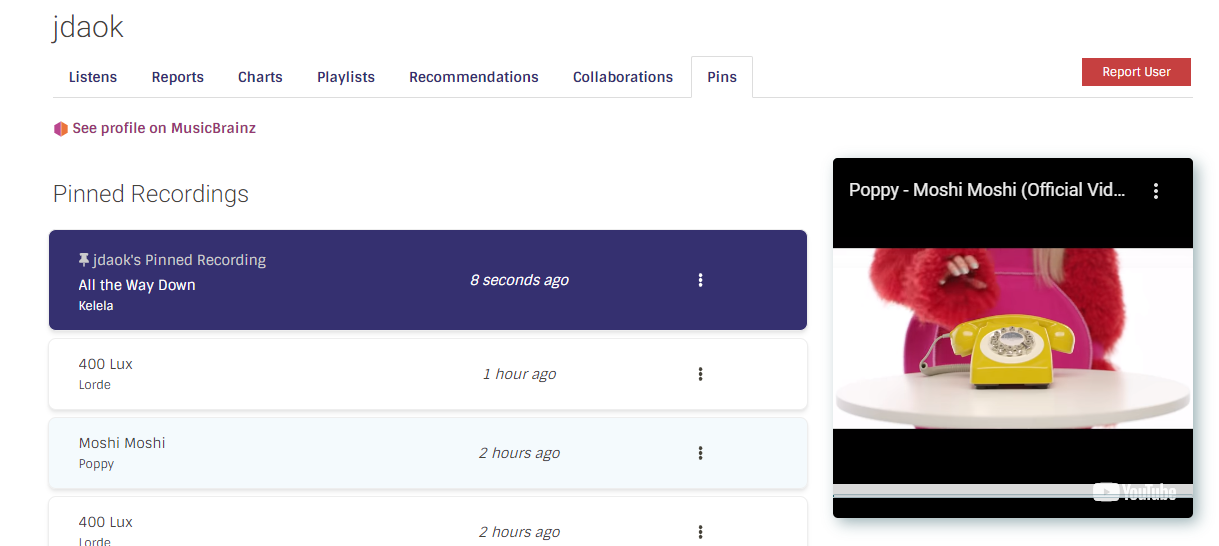The image size is (1219, 546).
Task: Click the video title Poppy - Moshi Moshi
Action: (987, 190)
